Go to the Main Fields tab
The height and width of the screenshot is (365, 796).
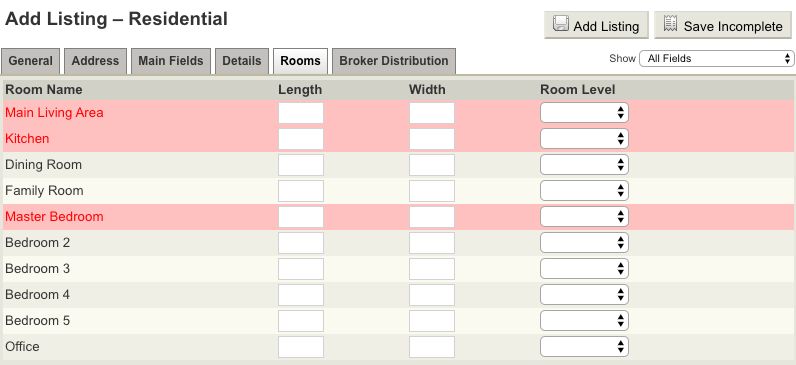point(171,61)
